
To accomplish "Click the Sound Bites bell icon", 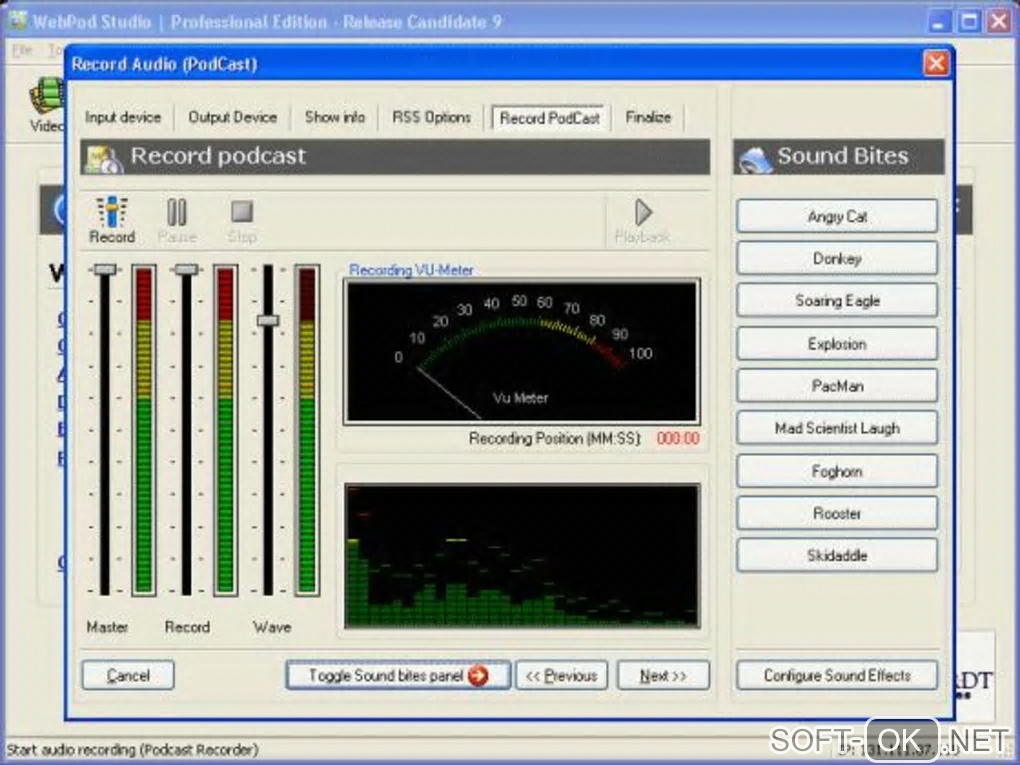I will click(756, 158).
